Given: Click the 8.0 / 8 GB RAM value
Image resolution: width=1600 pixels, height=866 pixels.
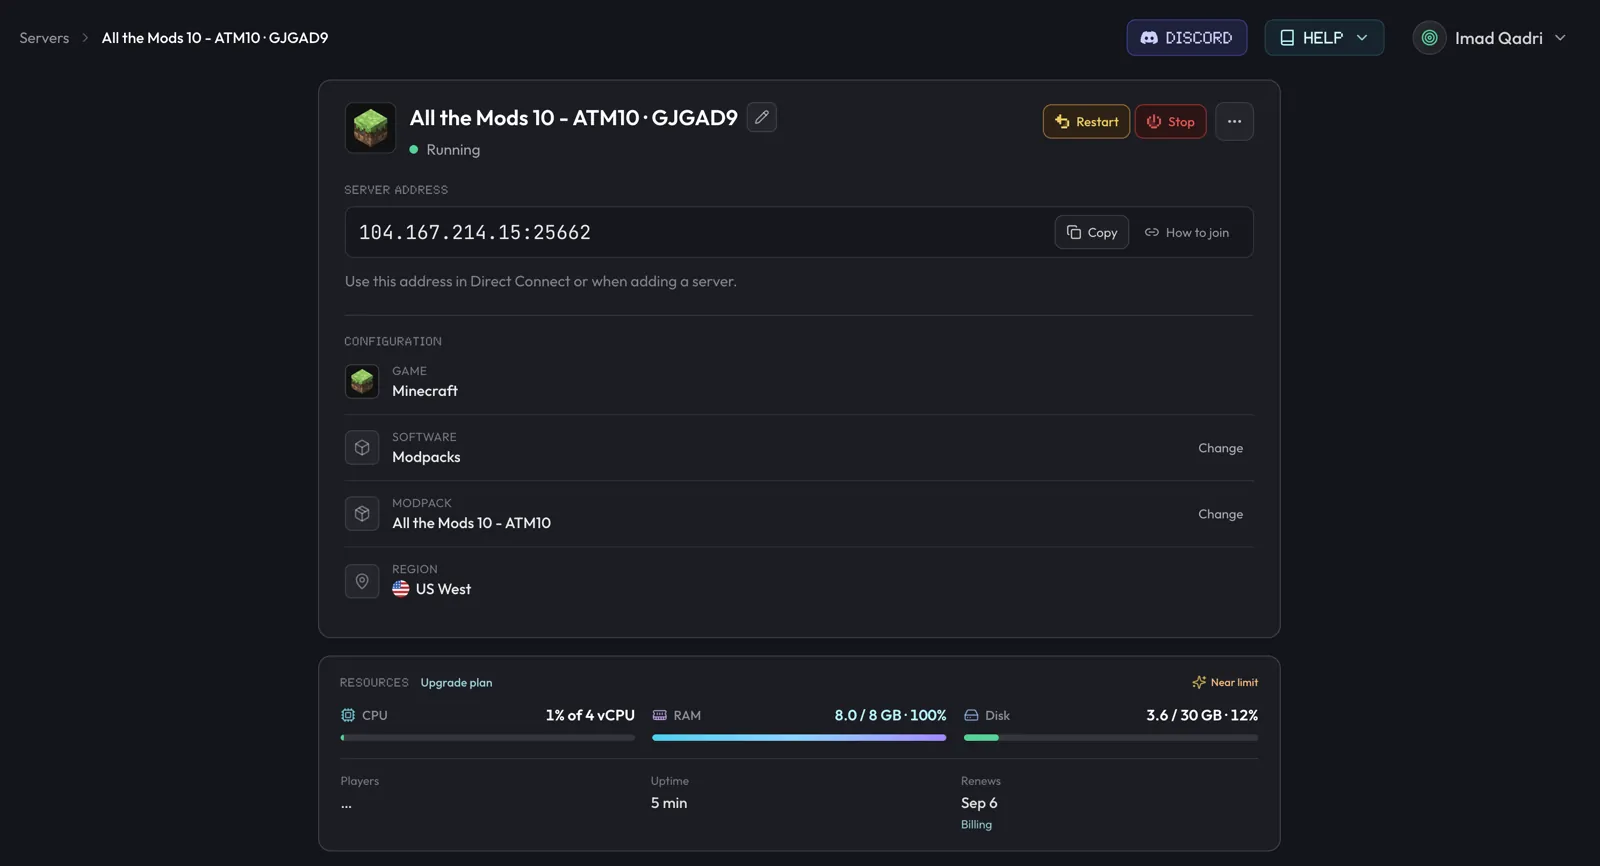Looking at the screenshot, I should tap(890, 715).
